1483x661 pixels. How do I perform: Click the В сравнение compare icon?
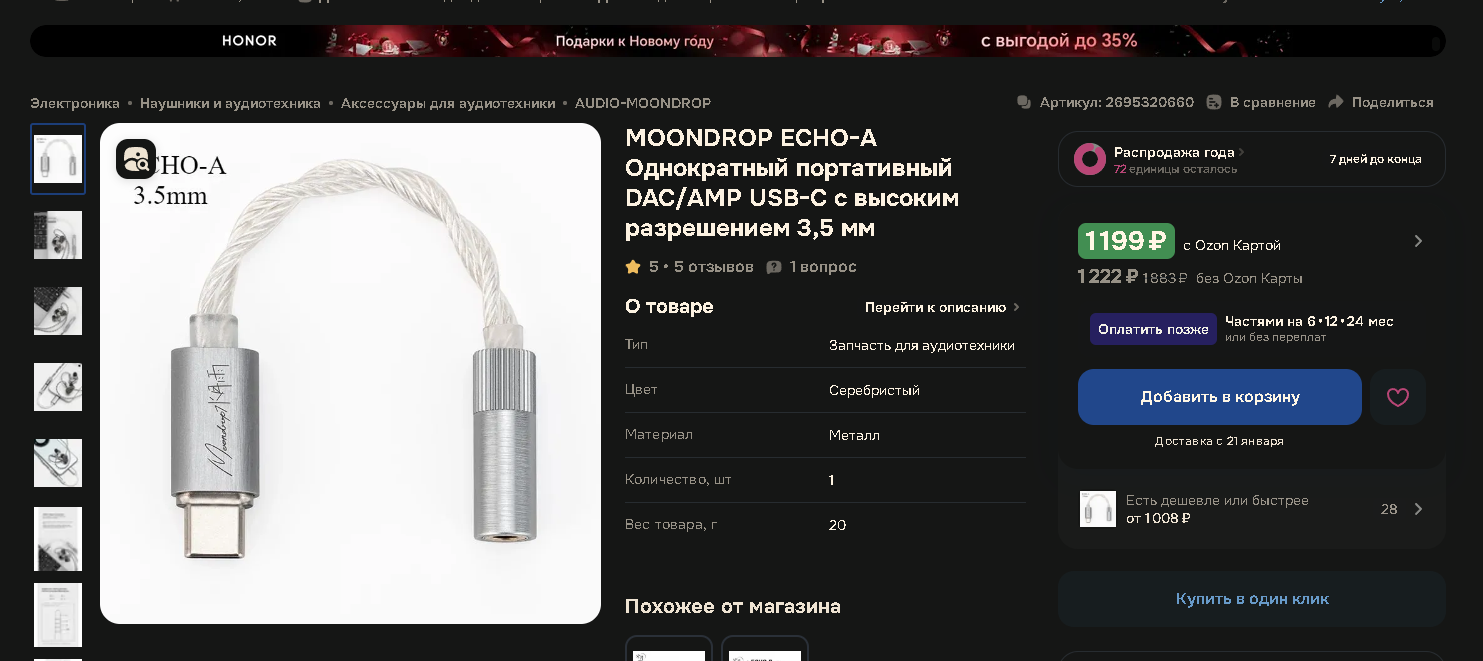tap(1214, 102)
